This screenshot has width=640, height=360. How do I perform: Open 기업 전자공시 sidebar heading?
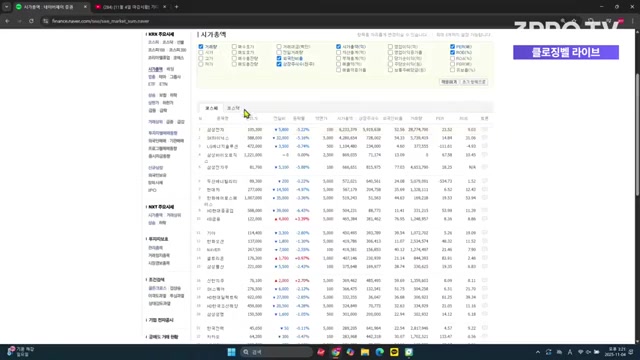tap(161, 320)
